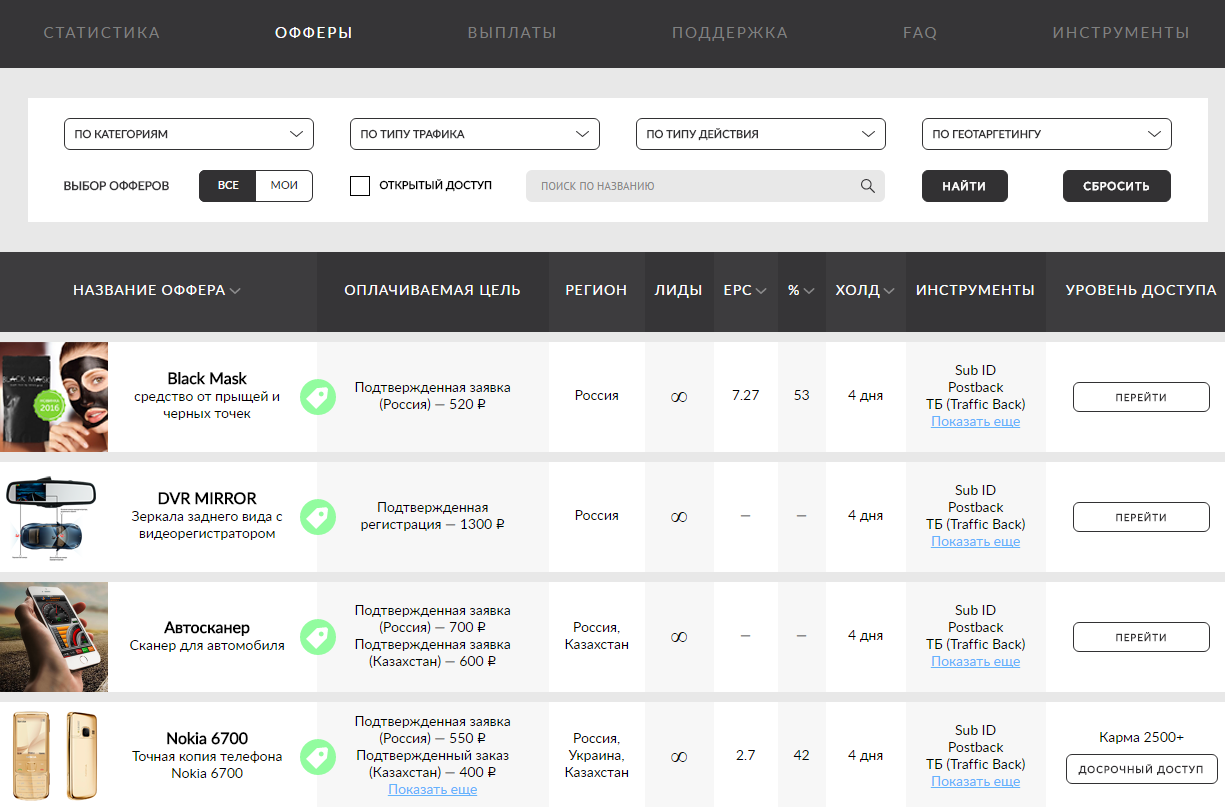Click green tag icon for DVR MIRROR

[x=318, y=517]
